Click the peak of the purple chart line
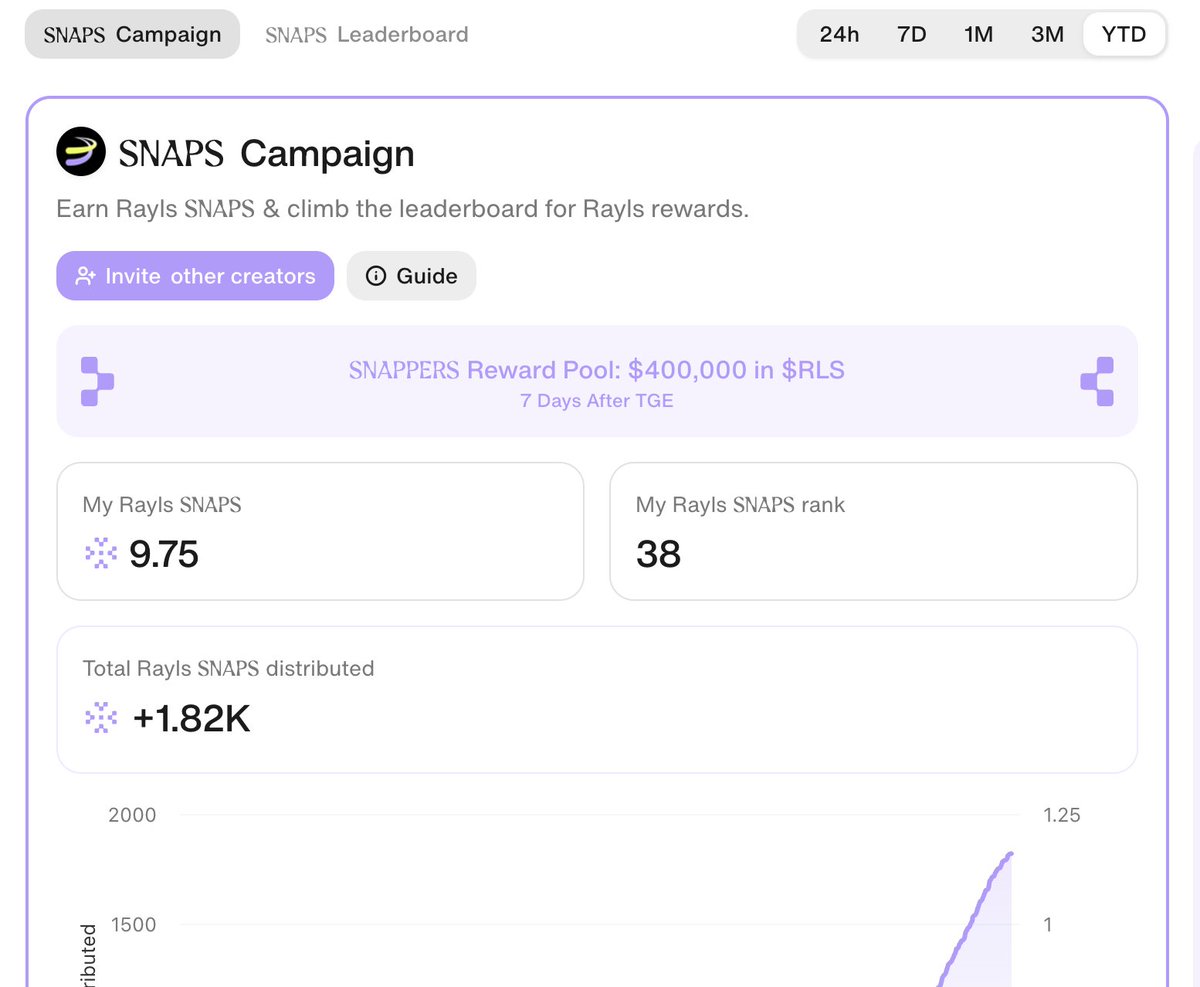Image resolution: width=1200 pixels, height=987 pixels. click(x=1011, y=854)
